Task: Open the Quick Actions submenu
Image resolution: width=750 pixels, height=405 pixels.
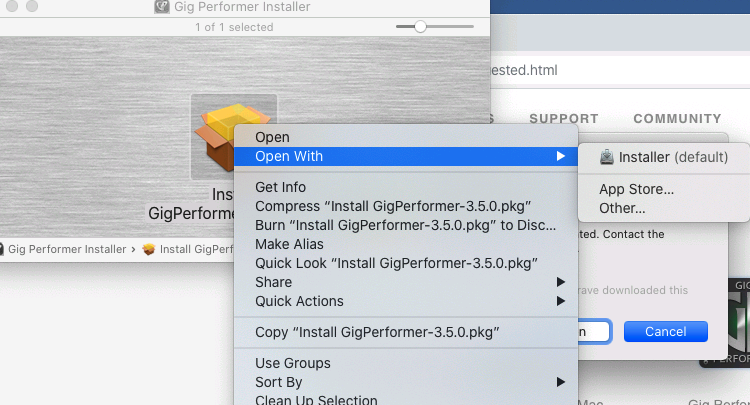Action: tap(406, 301)
